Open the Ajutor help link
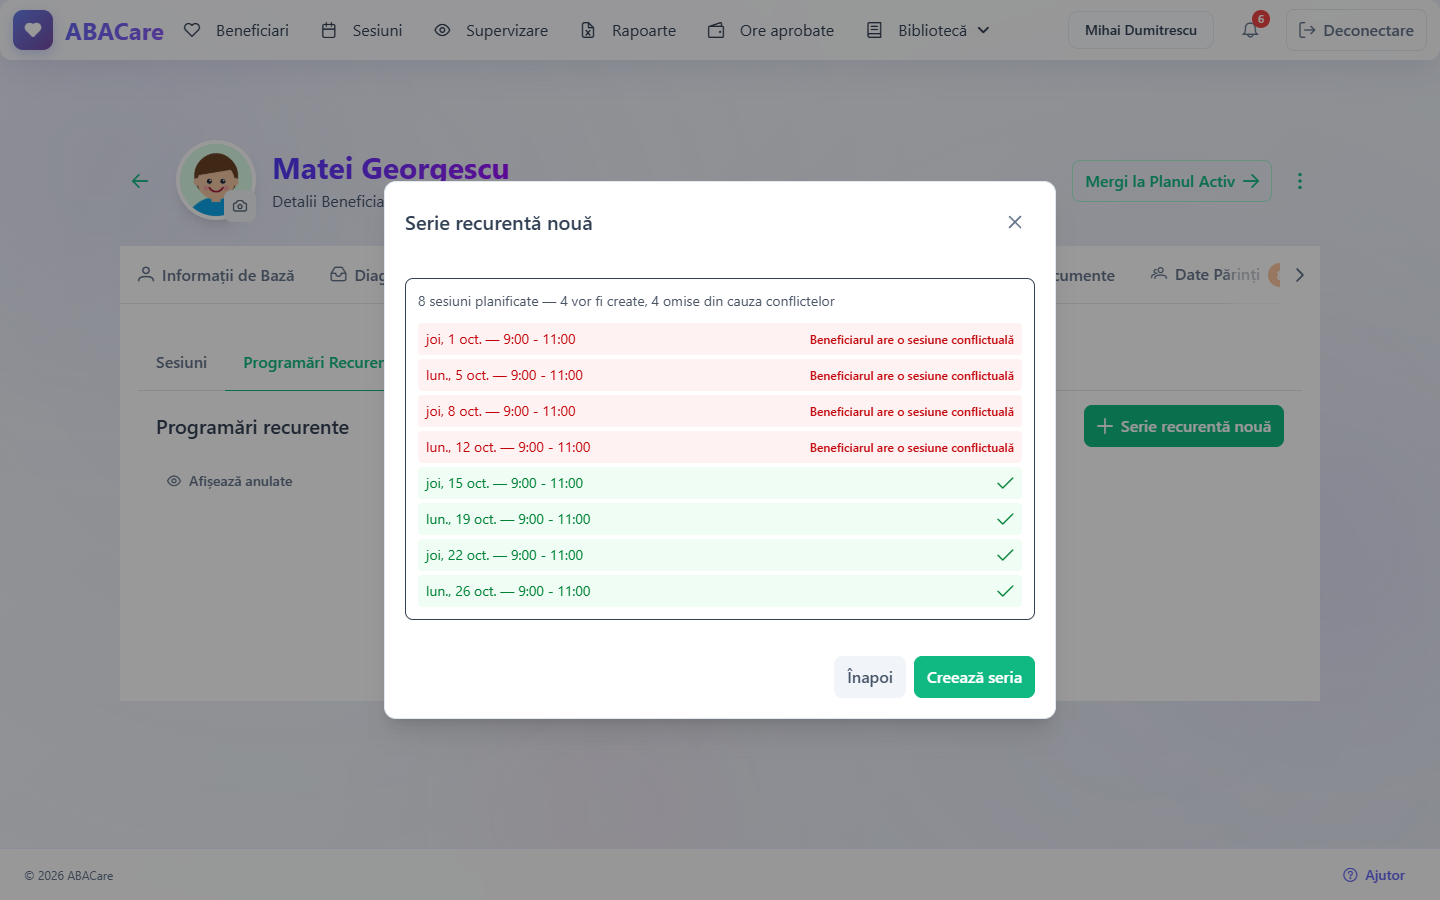Viewport: 1440px width, 900px height. point(1374,875)
